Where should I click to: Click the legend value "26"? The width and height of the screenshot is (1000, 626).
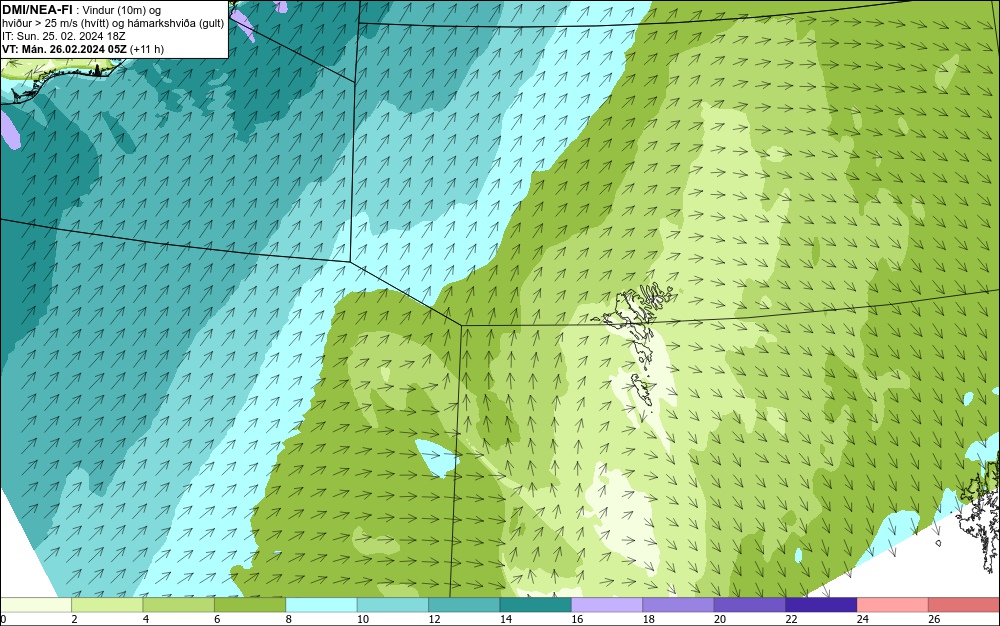coord(934,619)
